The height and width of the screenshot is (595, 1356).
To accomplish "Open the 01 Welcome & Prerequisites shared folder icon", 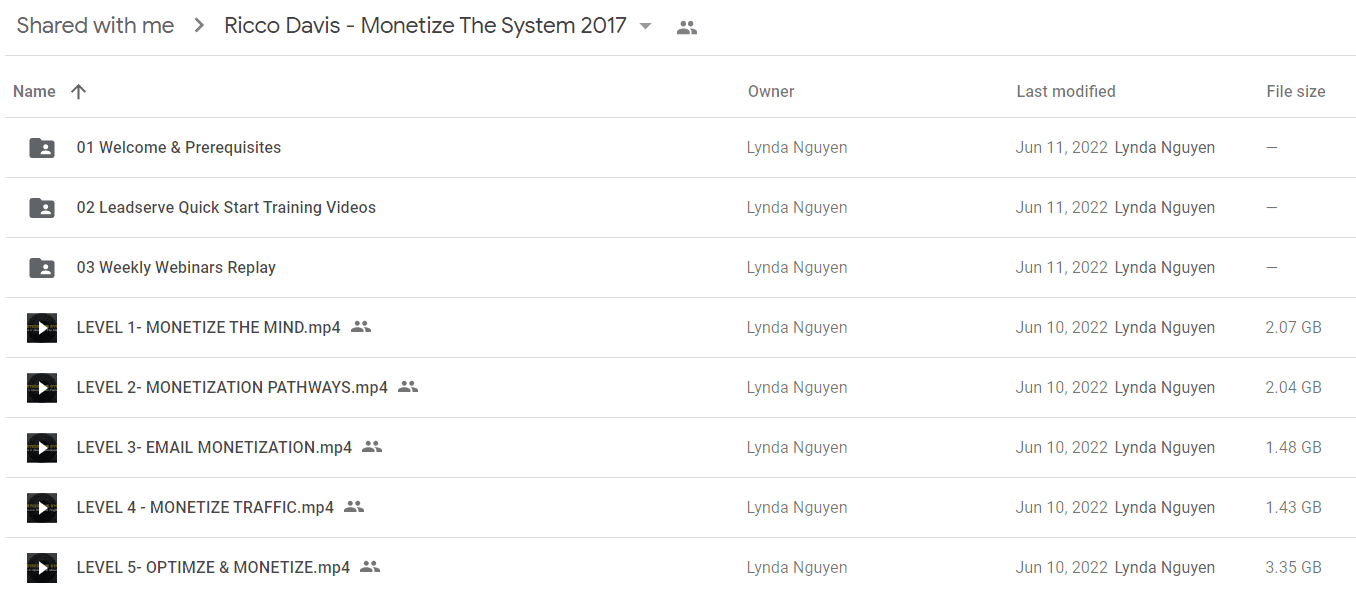I will (42, 148).
